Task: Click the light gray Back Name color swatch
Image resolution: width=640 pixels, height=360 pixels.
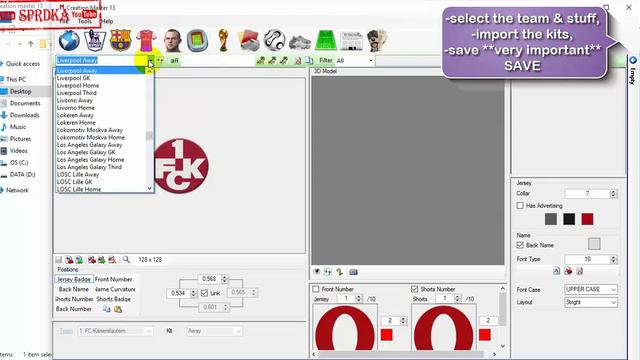Action: click(x=594, y=244)
